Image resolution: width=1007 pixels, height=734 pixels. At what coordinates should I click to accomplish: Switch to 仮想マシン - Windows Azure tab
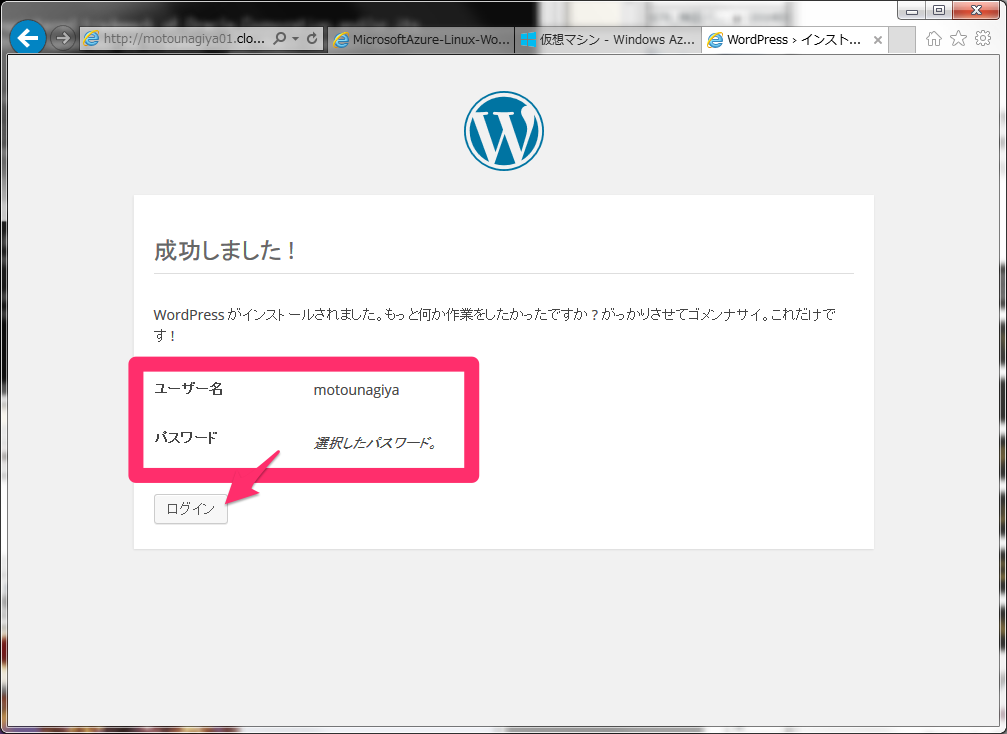pos(608,40)
